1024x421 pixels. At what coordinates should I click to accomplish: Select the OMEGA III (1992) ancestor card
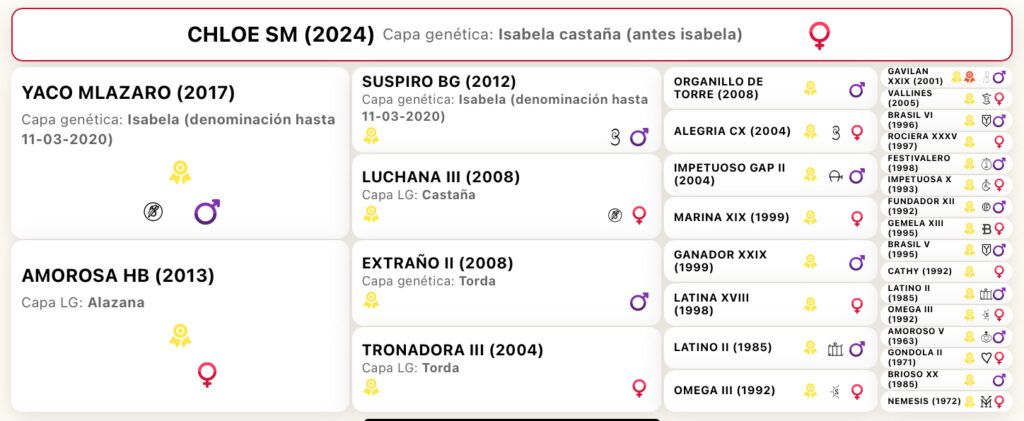(x=770, y=390)
